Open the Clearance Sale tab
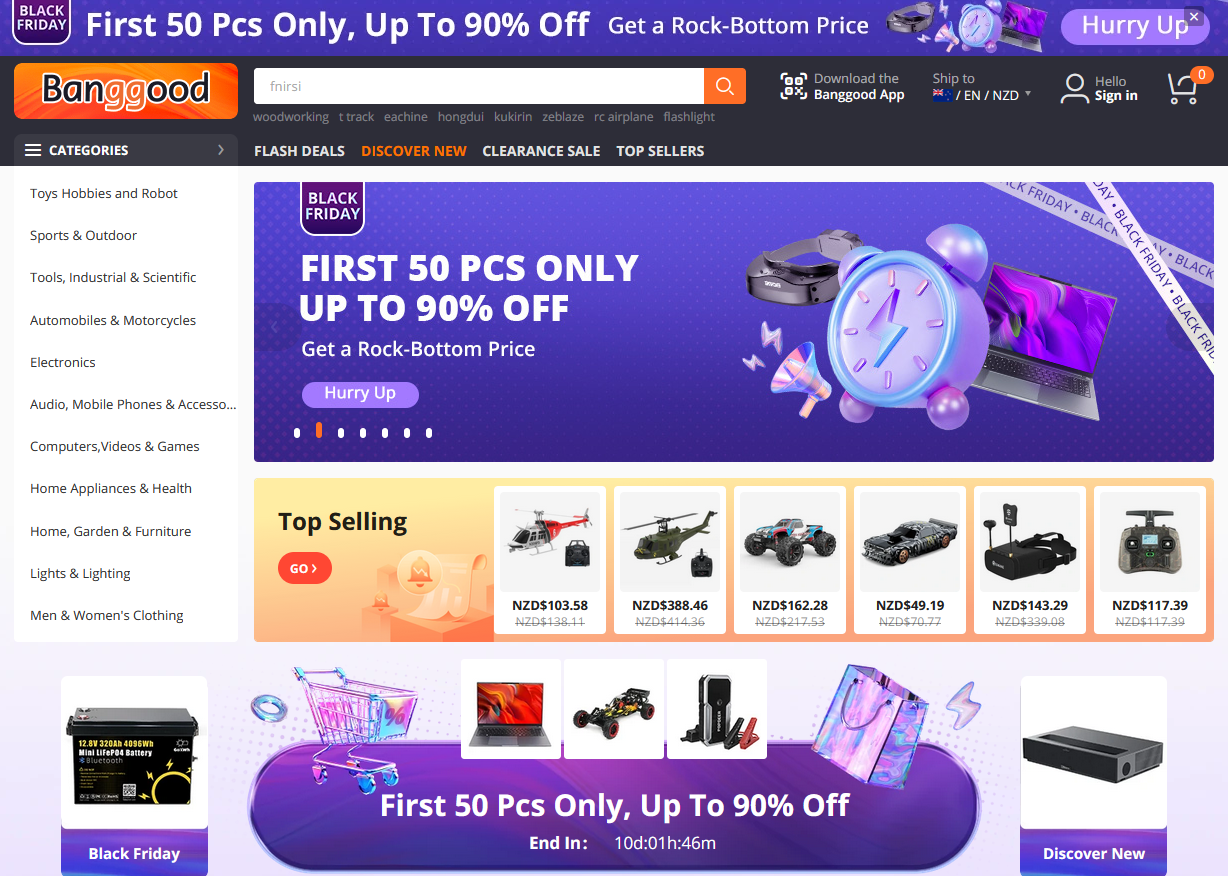The width and height of the screenshot is (1228, 876). click(541, 151)
